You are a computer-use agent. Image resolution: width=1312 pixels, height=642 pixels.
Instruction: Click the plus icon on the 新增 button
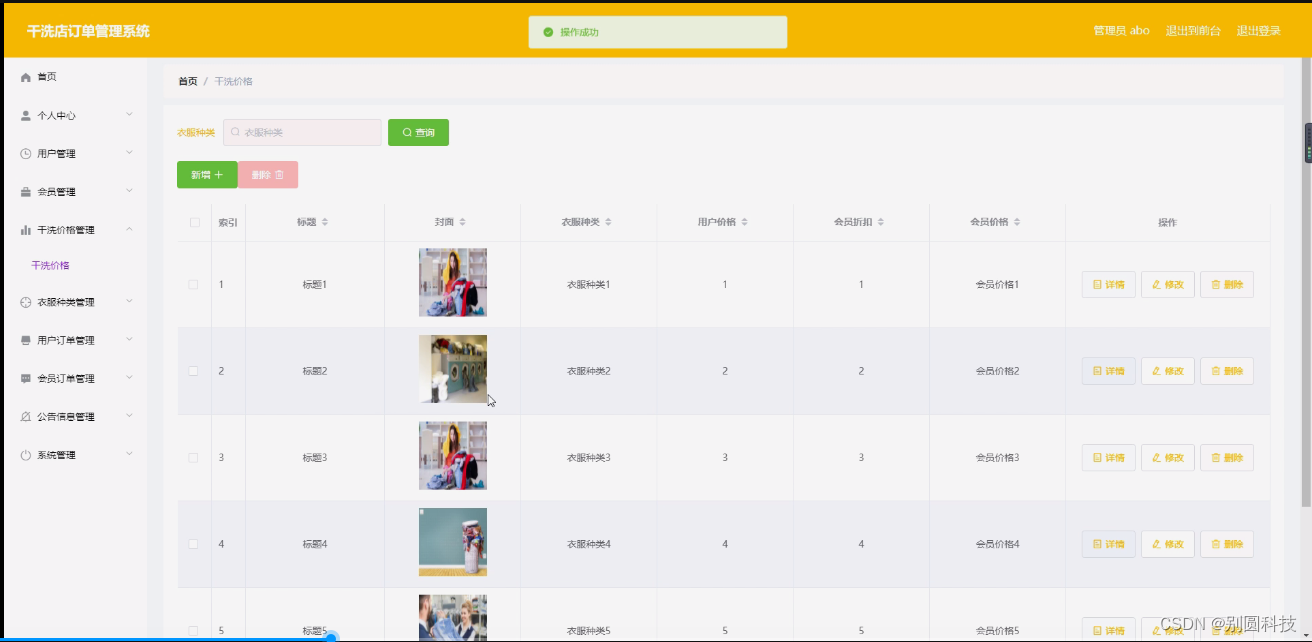219,173
